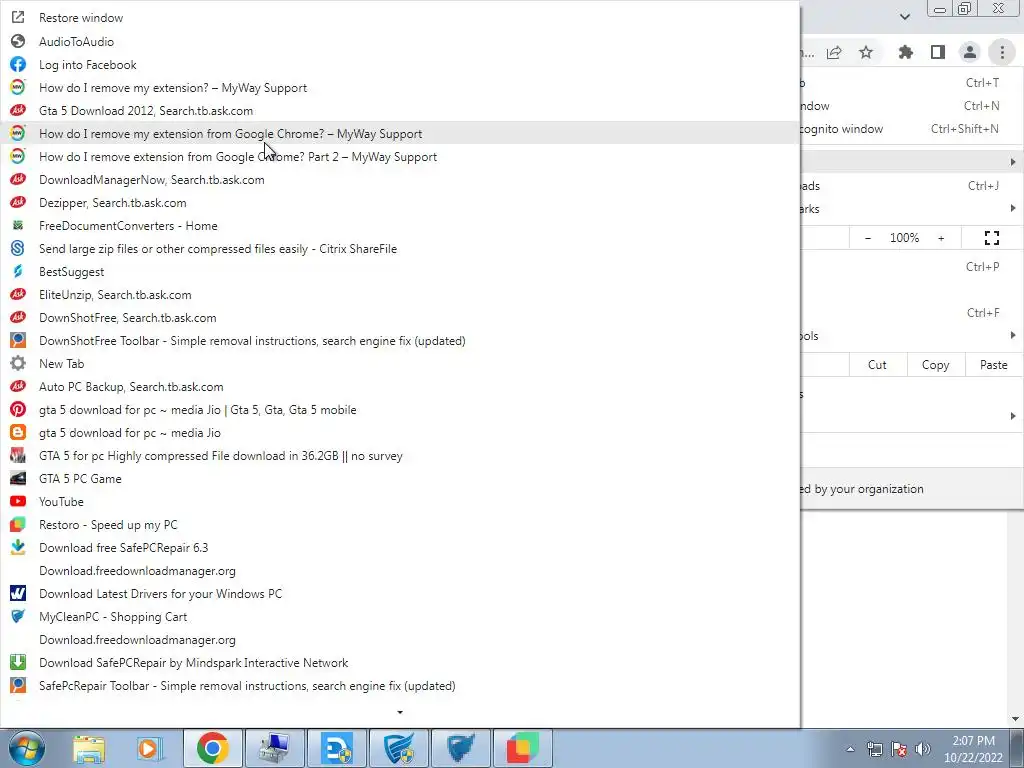Open 'GTA 5 for pc Highly compressed File download'
Viewport: 1024px width, 768px height.
[400, 456]
